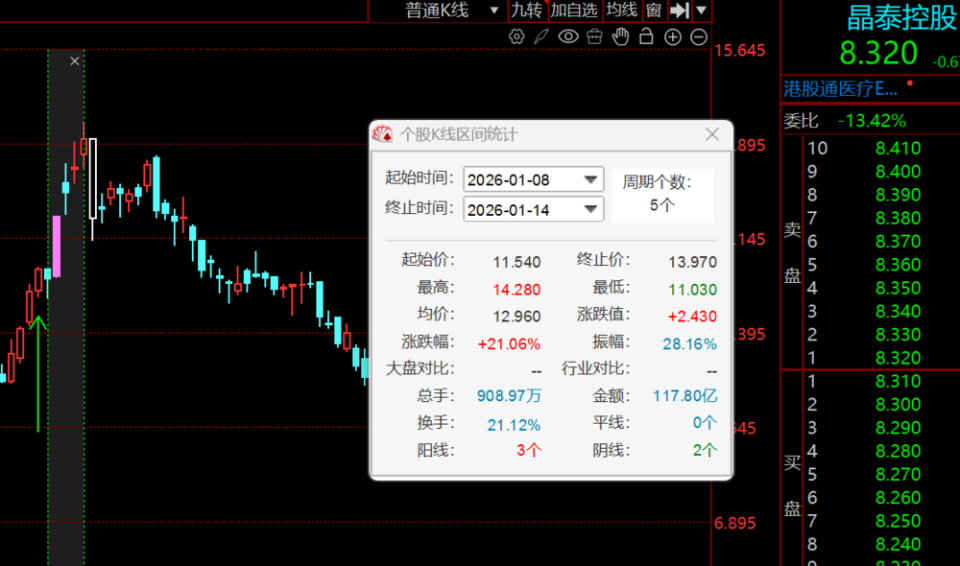Viewport: 960px width, 566px height.
Task: Select sell level 3 price 8.340
Action: click(898, 311)
